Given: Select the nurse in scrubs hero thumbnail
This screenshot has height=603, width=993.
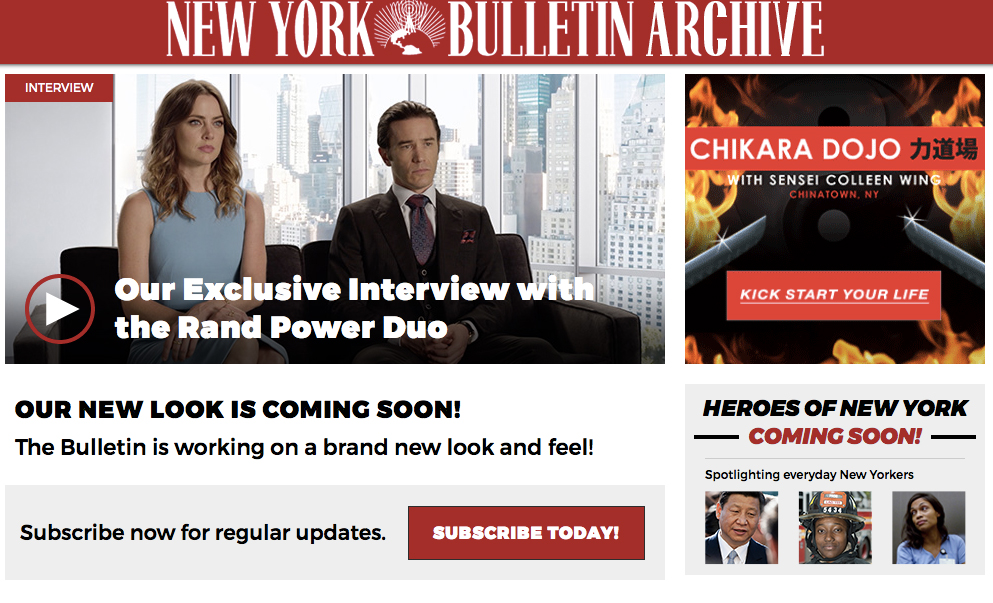Looking at the screenshot, I should click(928, 527).
